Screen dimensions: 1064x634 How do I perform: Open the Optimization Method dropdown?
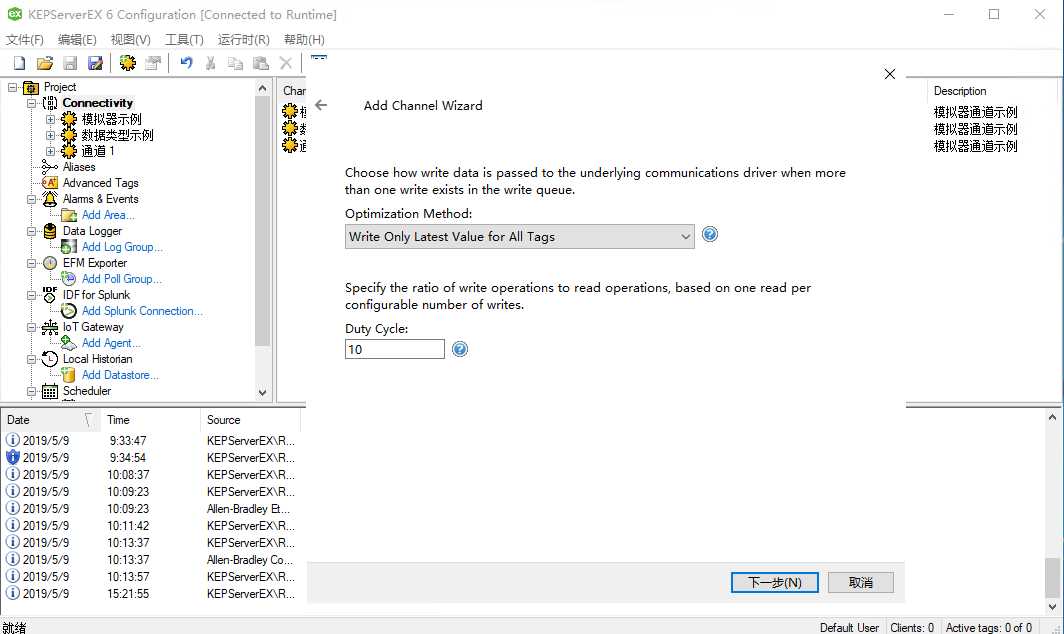(x=520, y=236)
